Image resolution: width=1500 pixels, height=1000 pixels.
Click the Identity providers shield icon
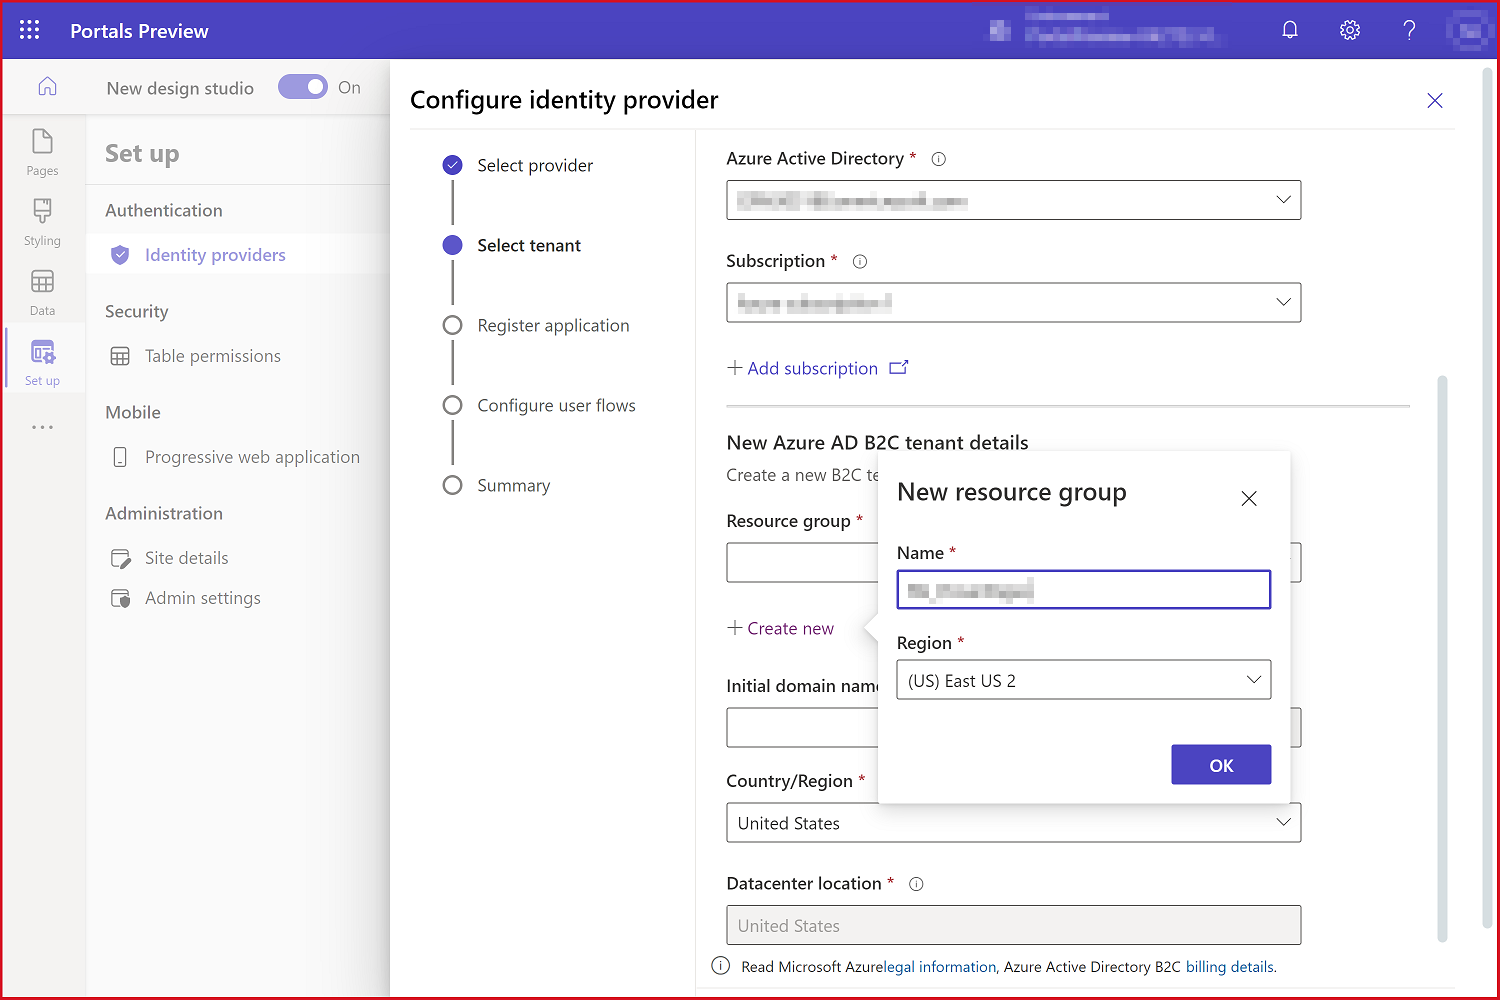(120, 255)
